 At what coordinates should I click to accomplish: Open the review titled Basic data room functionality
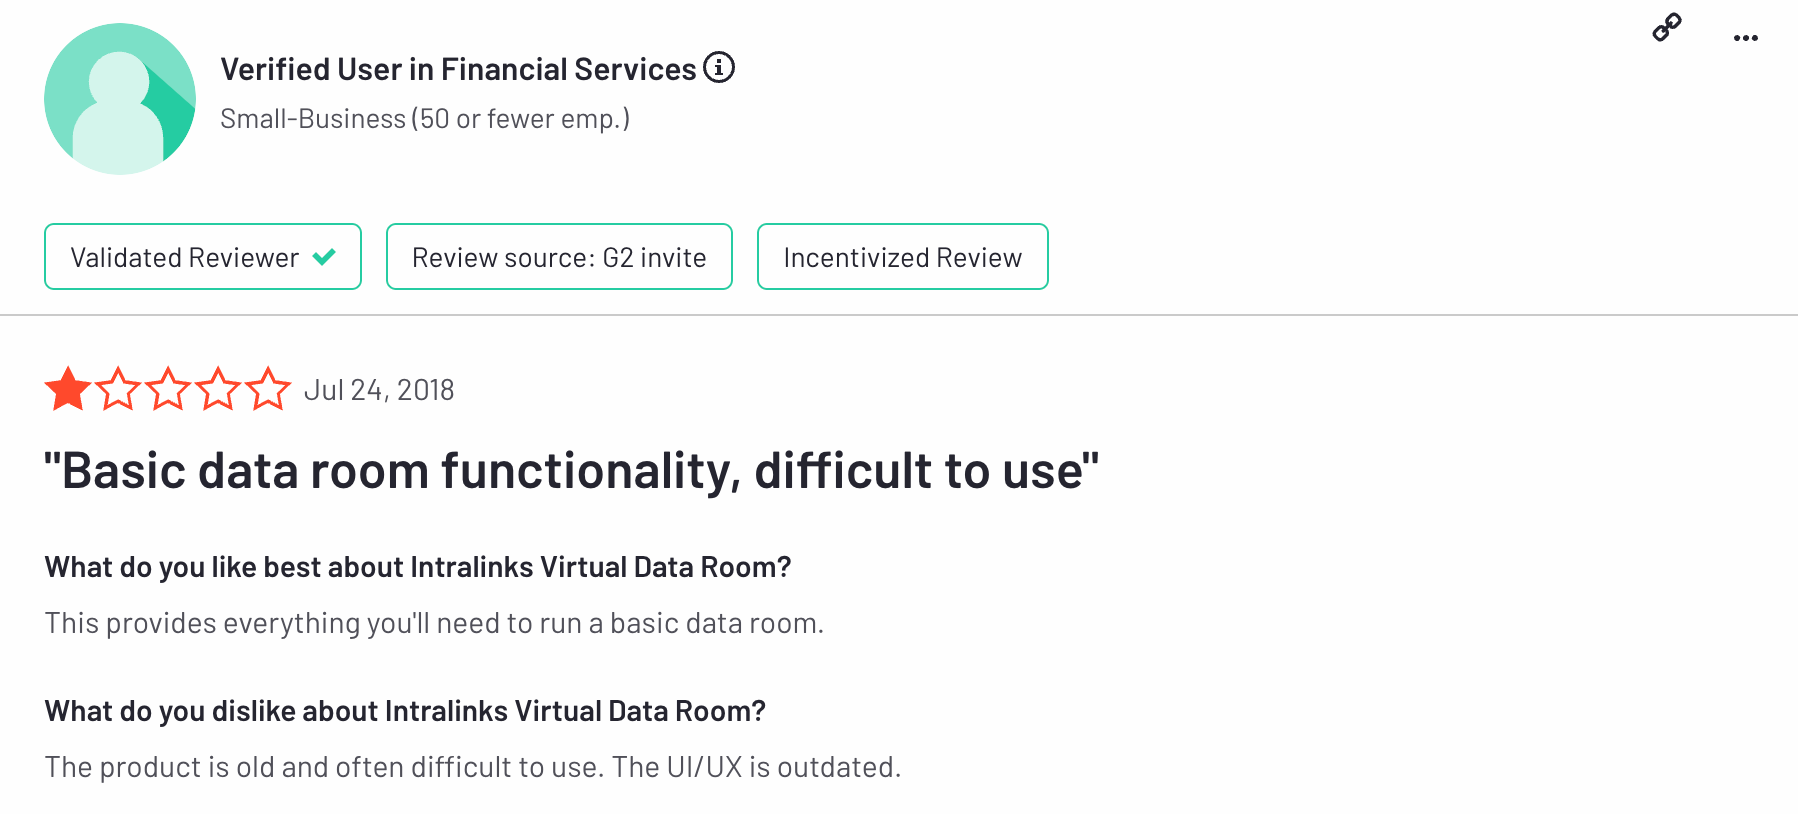[x=571, y=471]
